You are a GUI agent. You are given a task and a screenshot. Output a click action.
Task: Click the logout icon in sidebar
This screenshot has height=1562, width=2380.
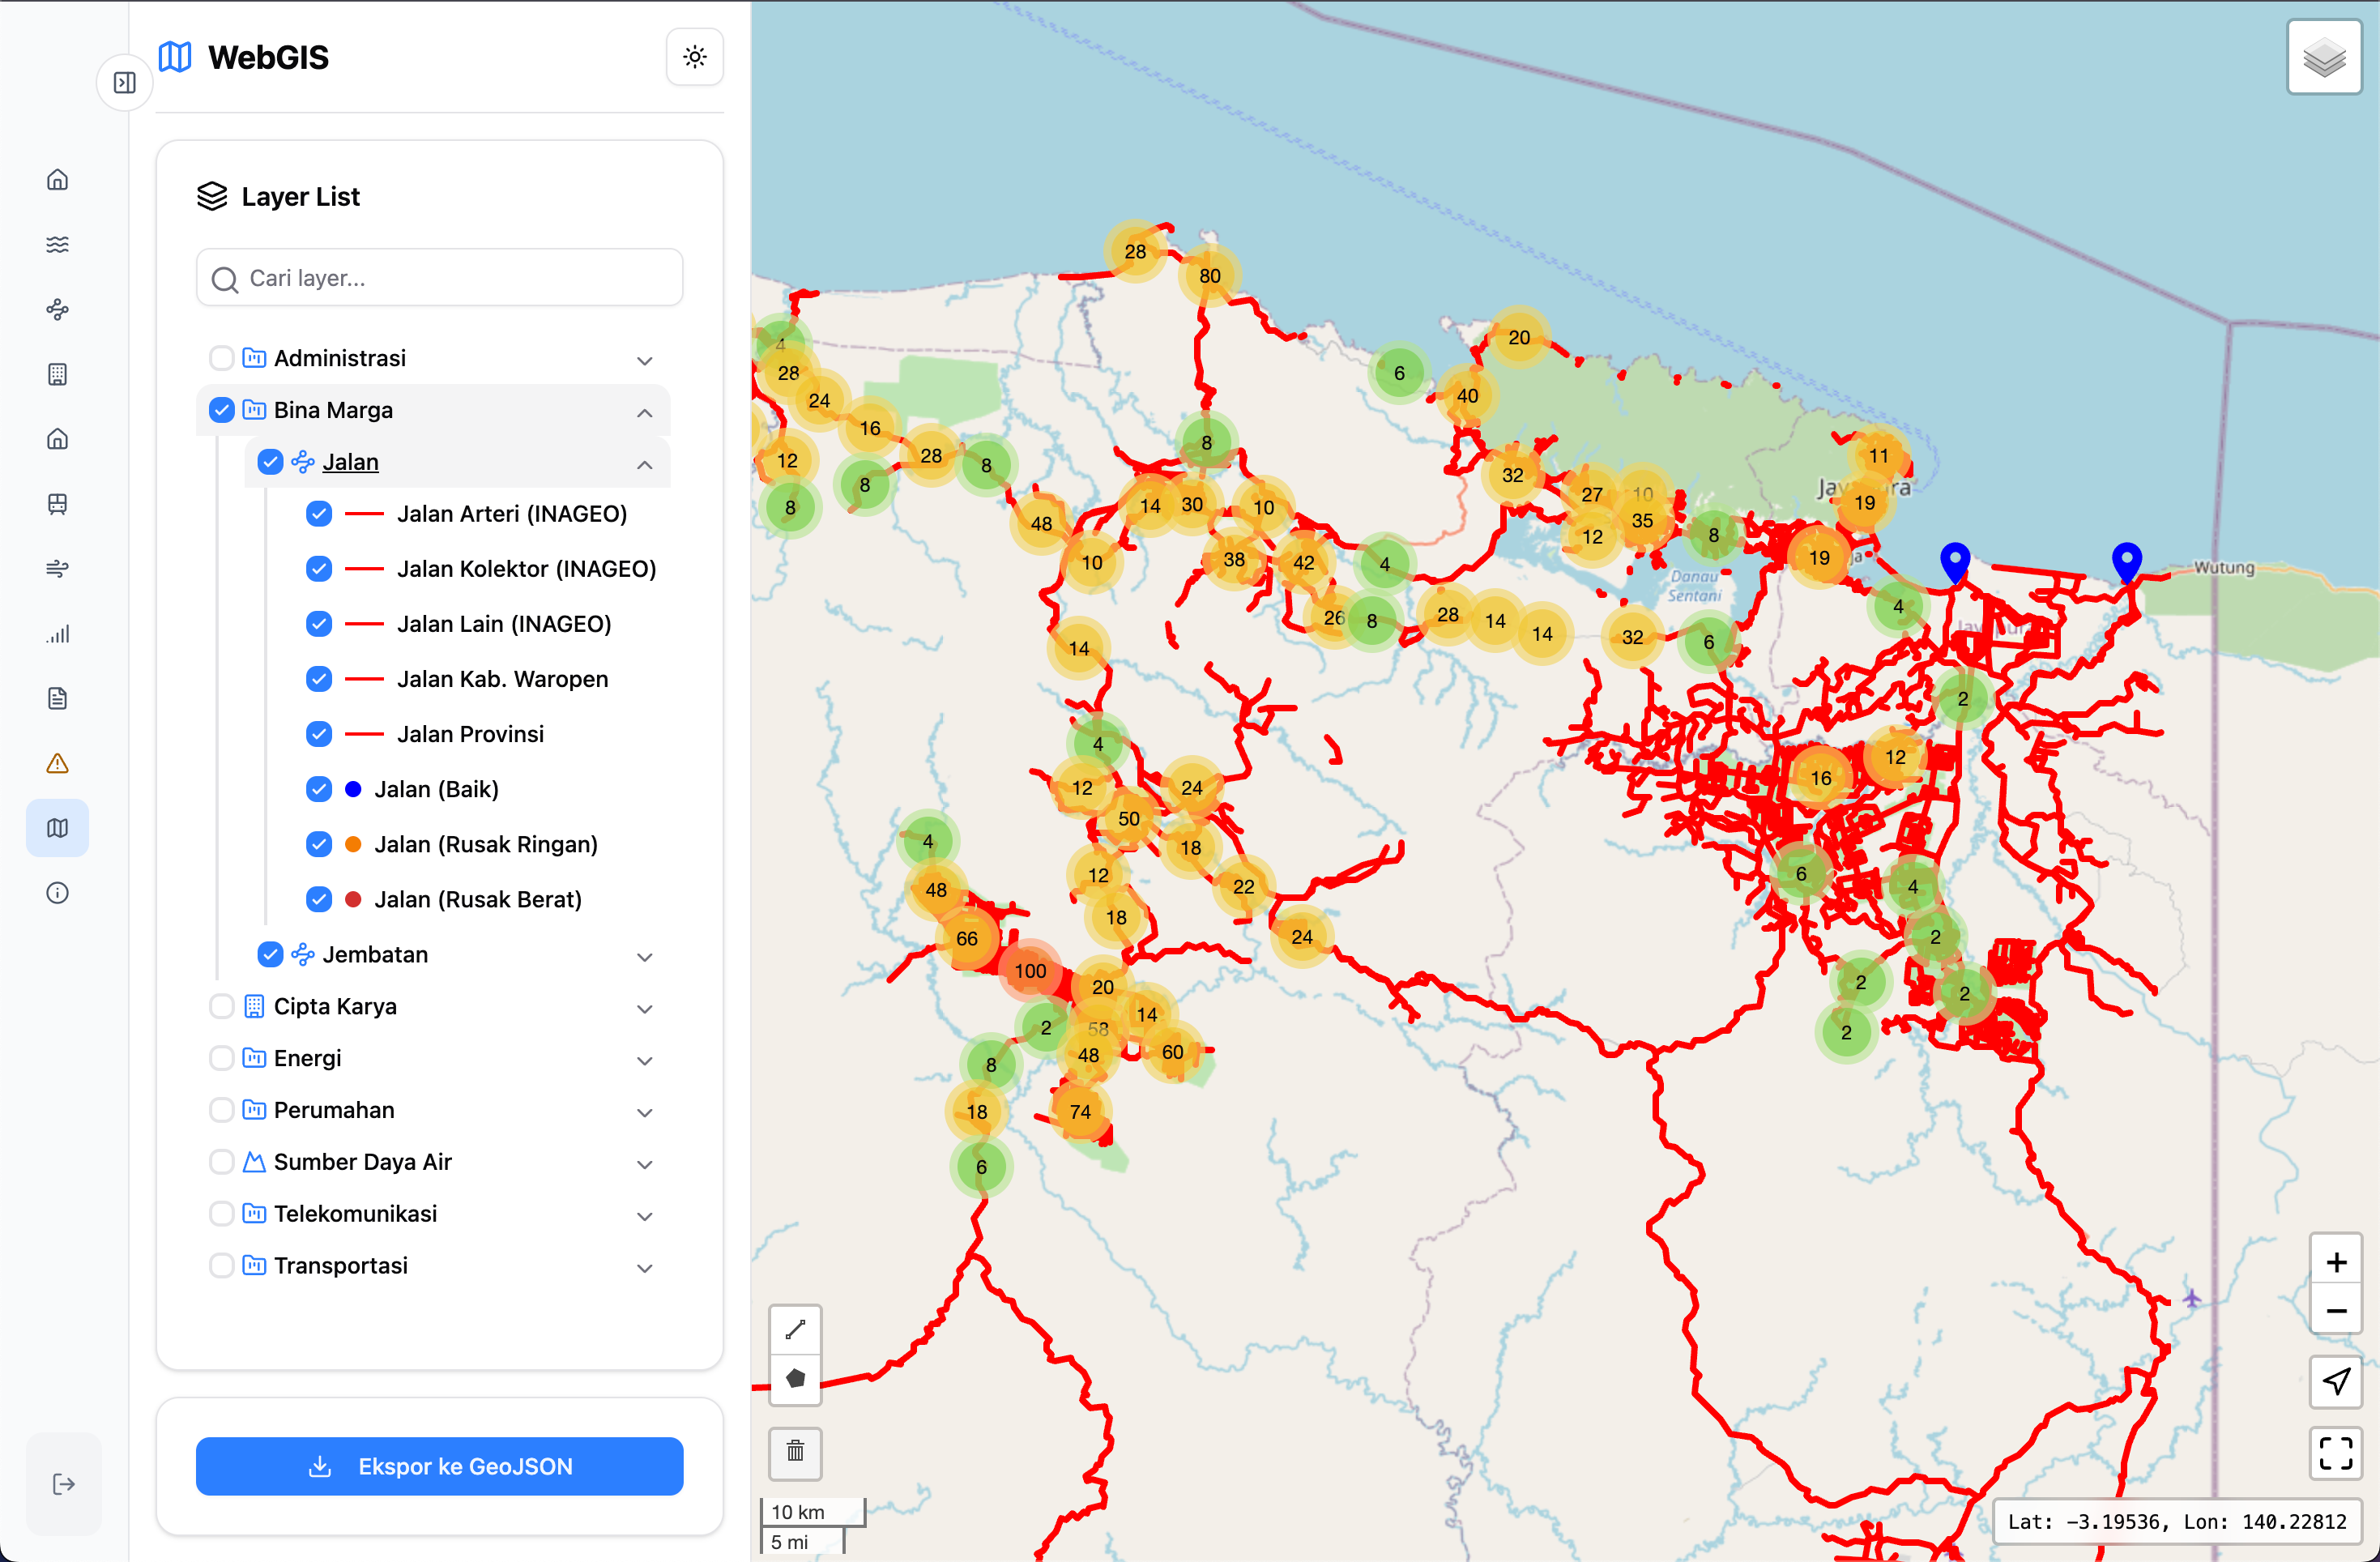point(63,1483)
